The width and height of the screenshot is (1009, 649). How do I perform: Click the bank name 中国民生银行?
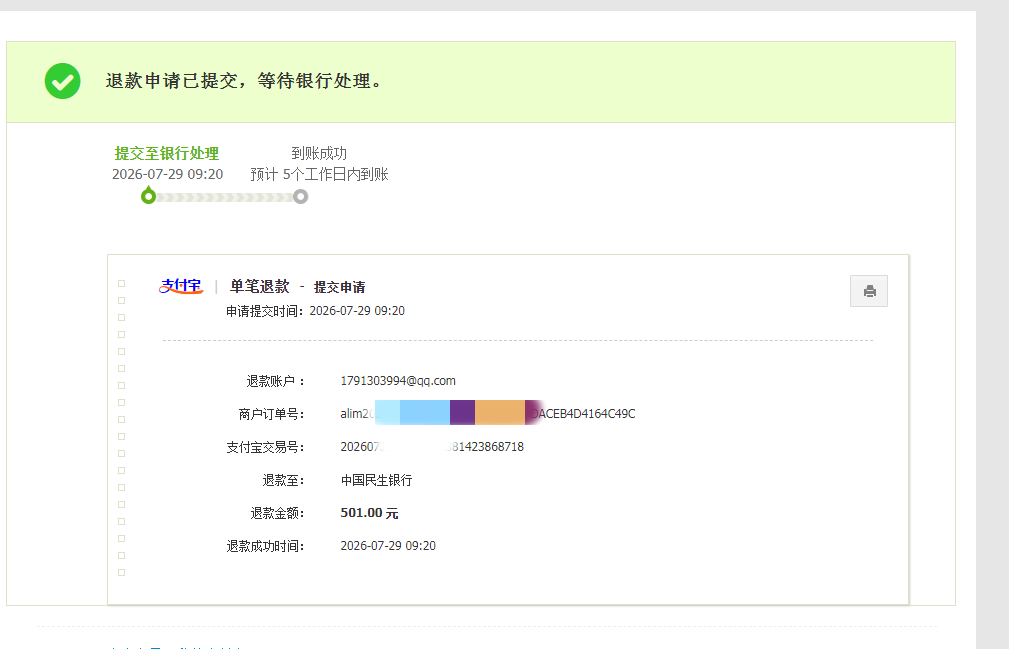376,480
